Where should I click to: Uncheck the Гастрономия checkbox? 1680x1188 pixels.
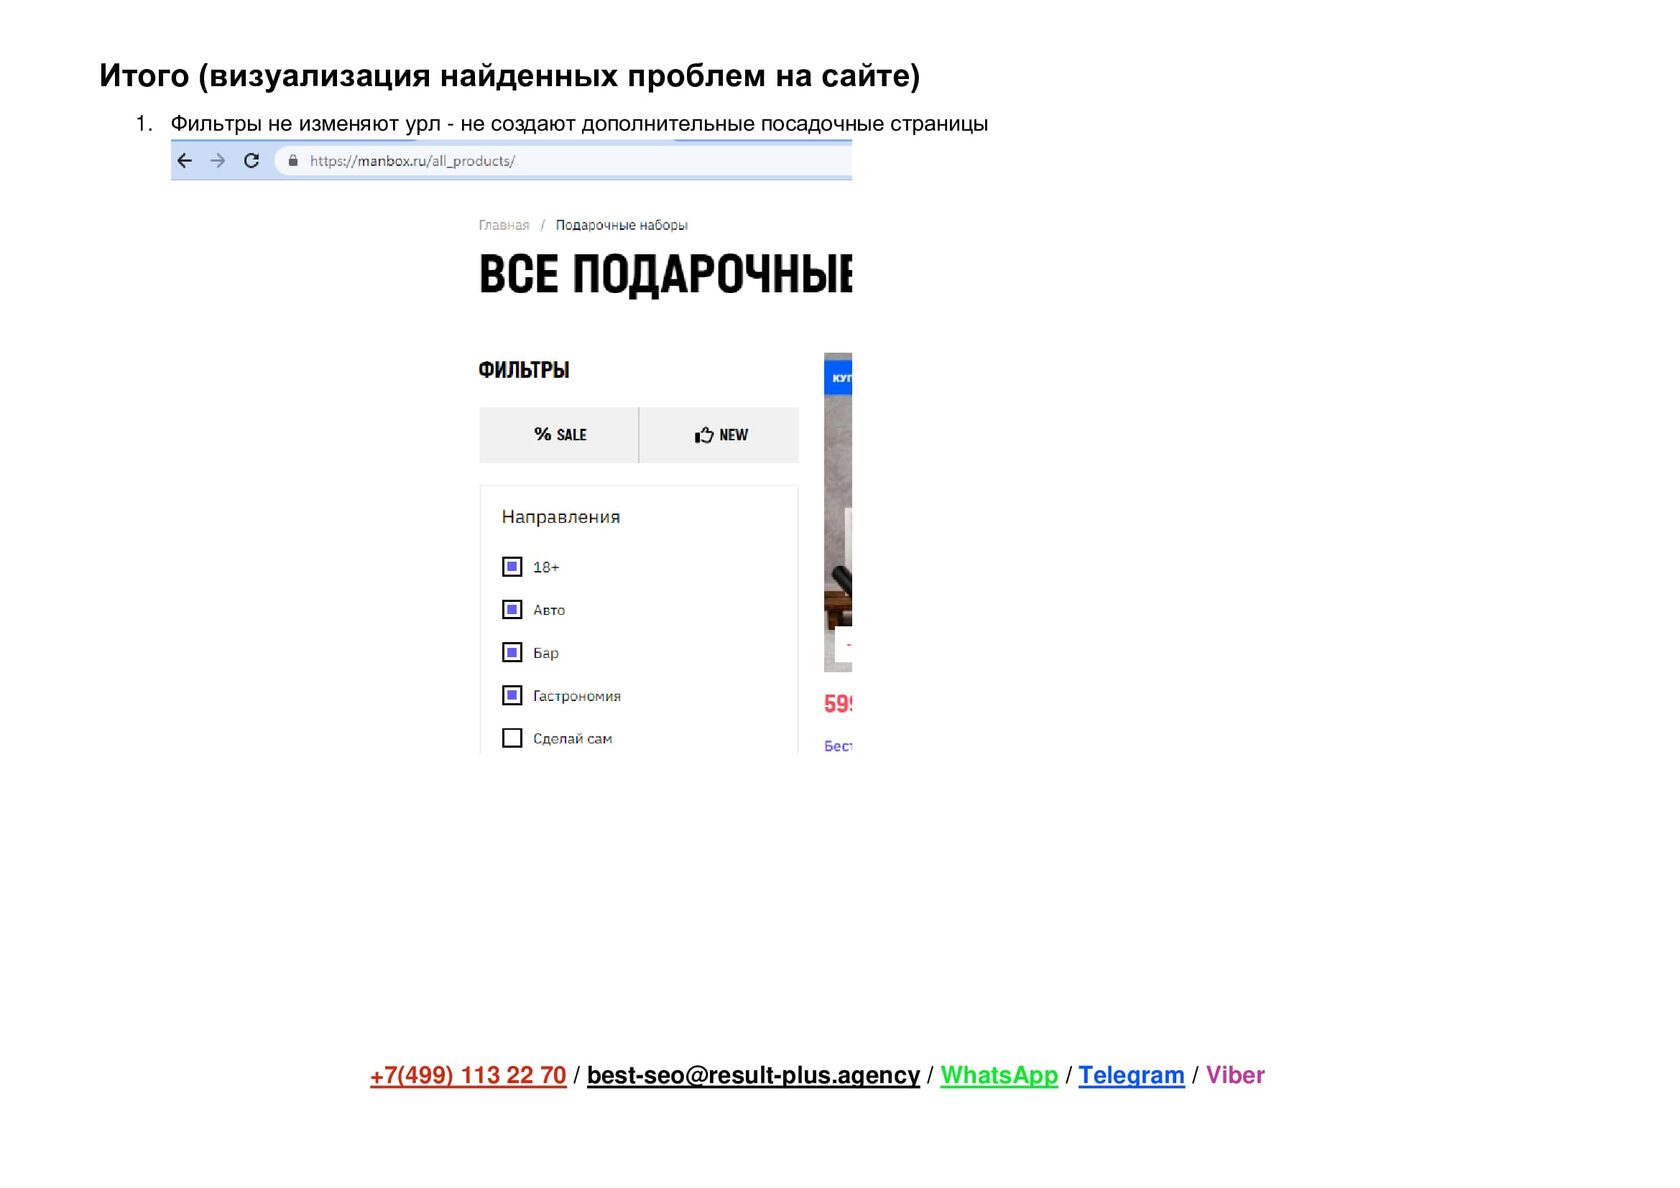512,695
